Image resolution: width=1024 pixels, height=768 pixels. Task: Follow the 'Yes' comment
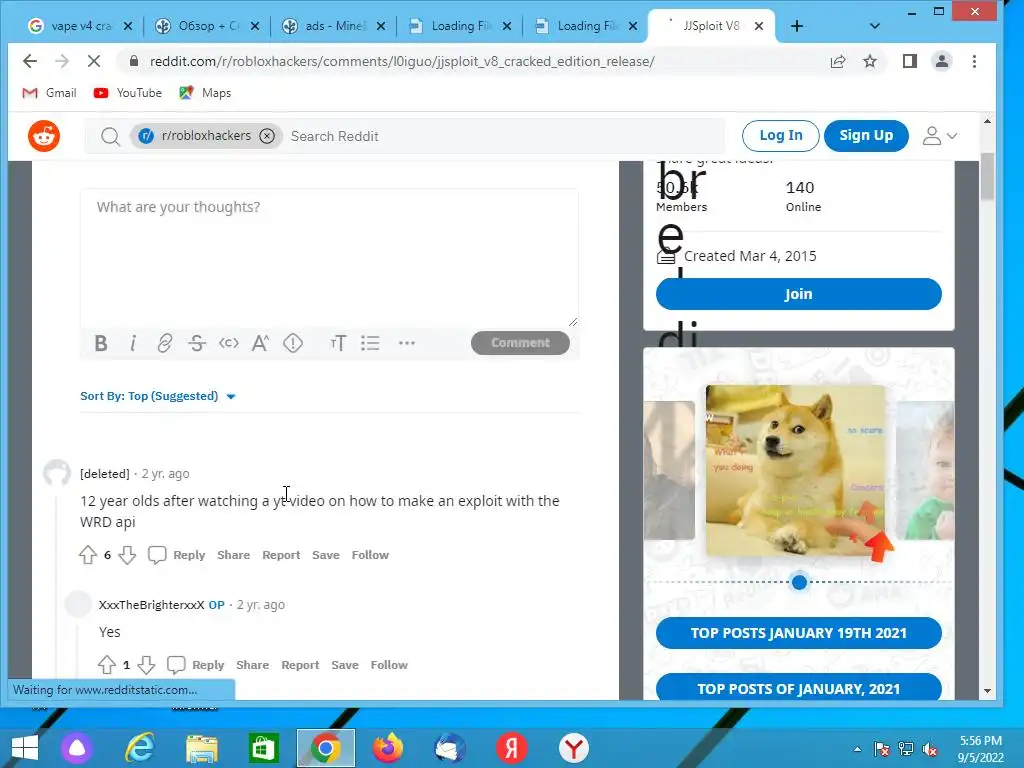[389, 665]
